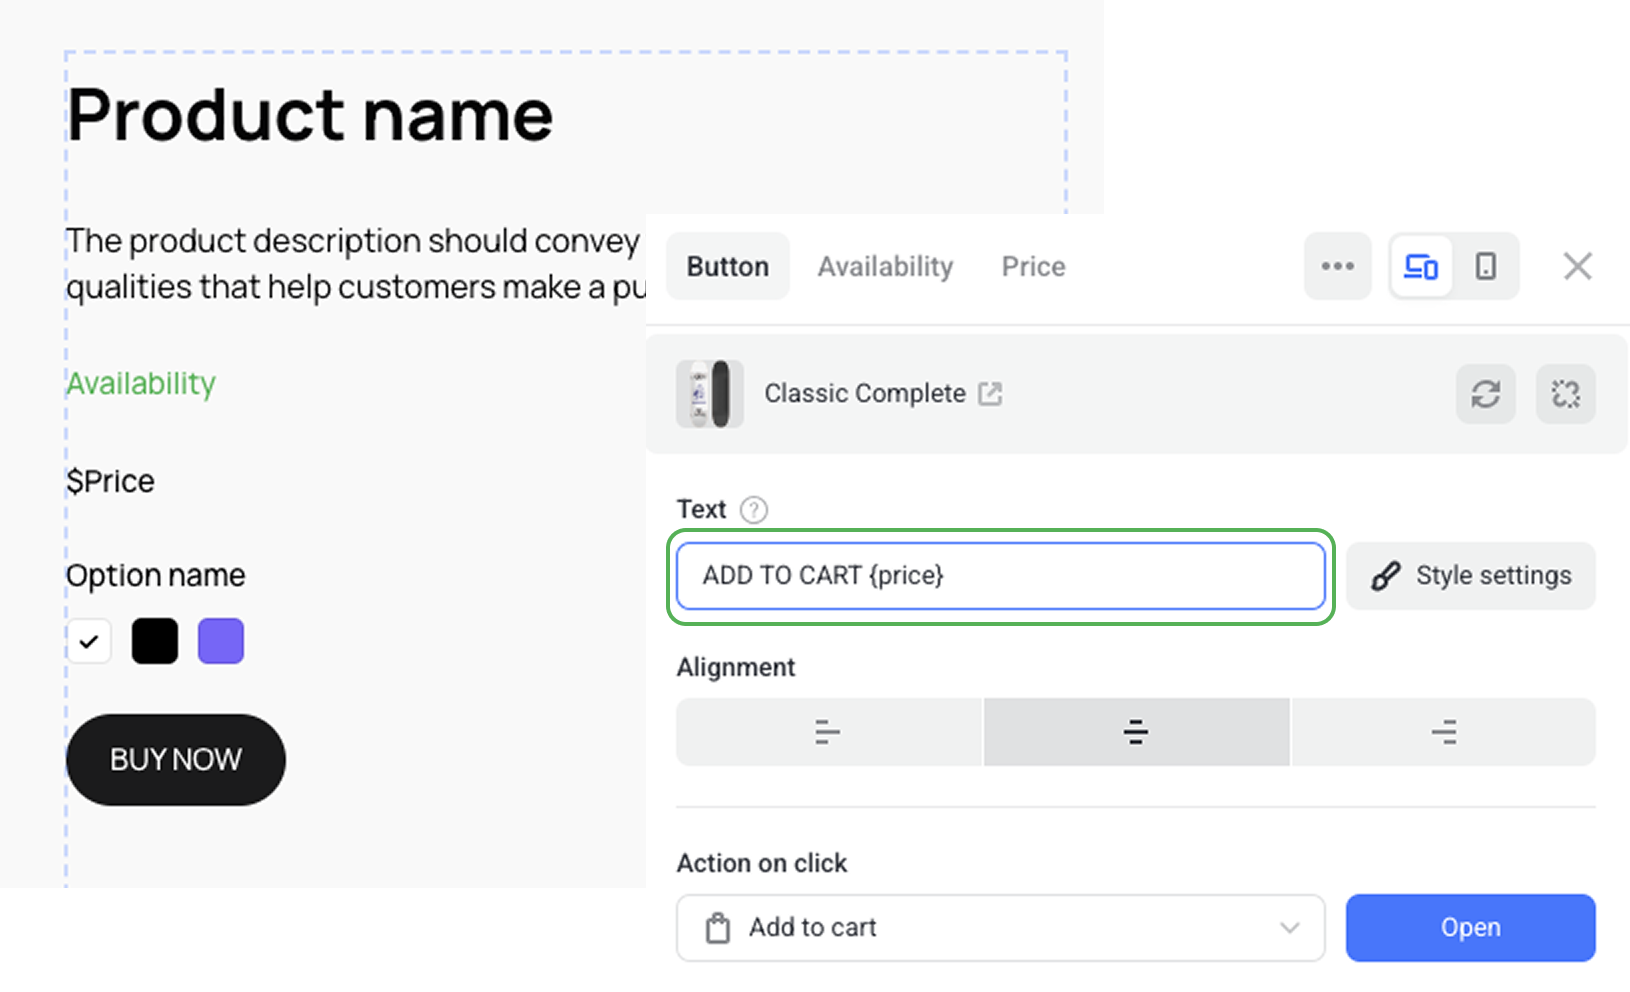Click the Style settings button

(1470, 576)
